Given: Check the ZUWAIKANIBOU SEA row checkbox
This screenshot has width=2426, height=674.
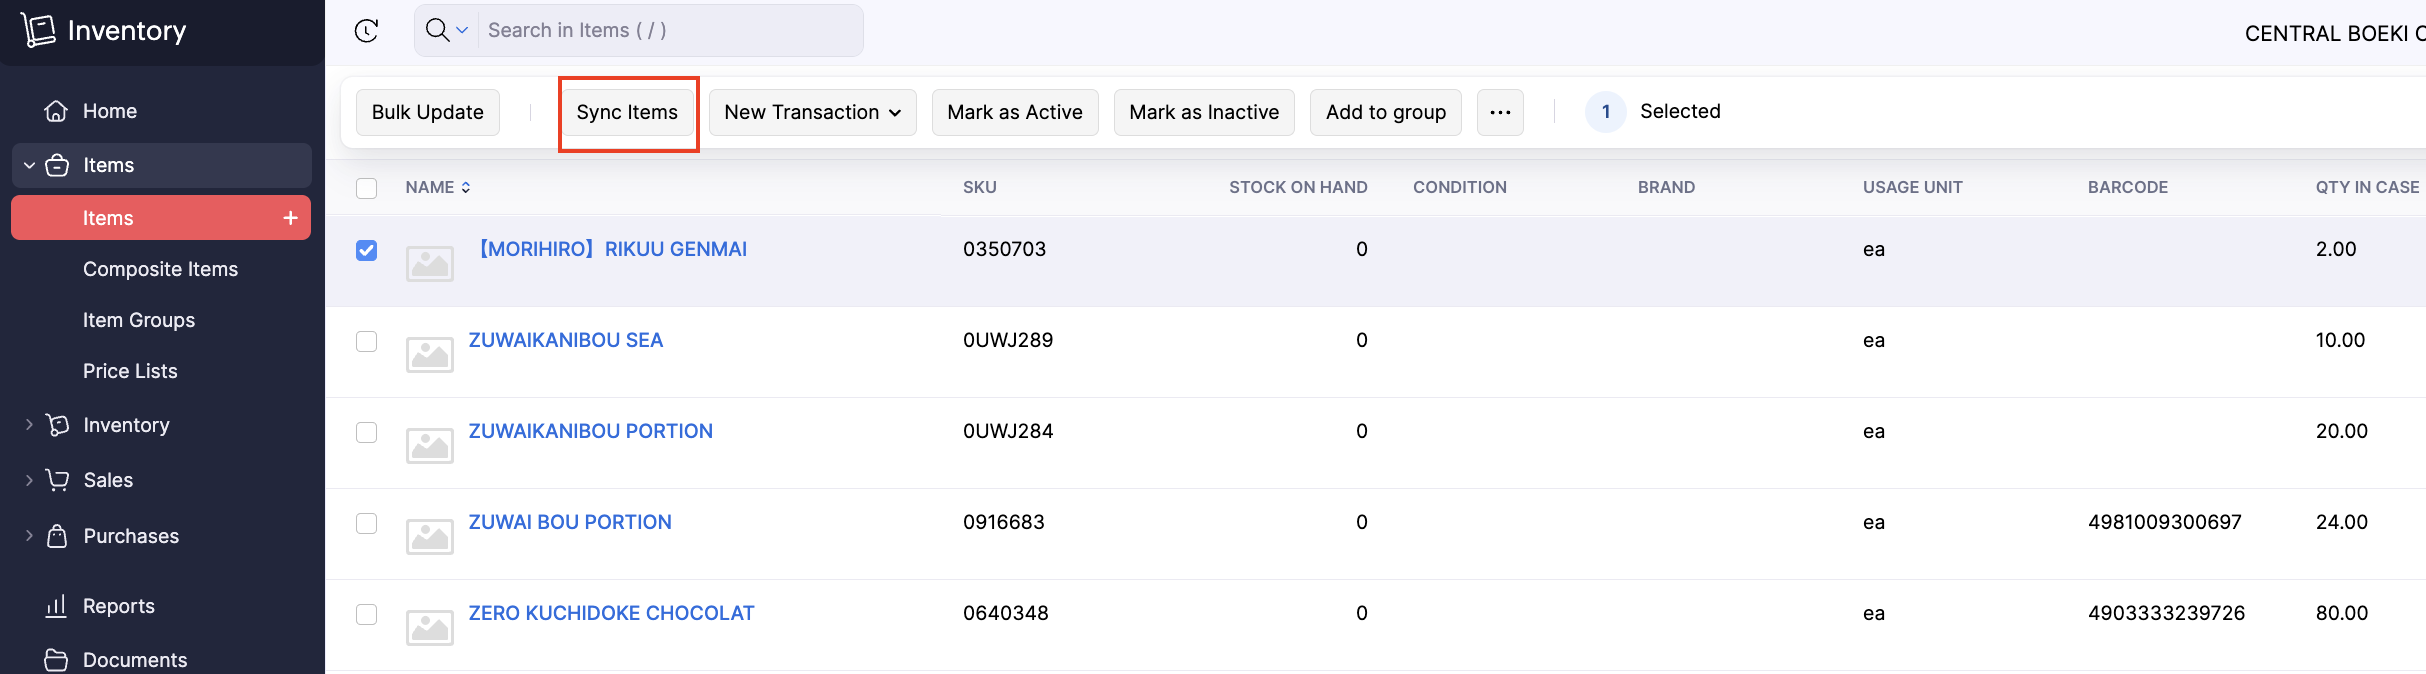Looking at the screenshot, I should pyautogui.click(x=367, y=341).
